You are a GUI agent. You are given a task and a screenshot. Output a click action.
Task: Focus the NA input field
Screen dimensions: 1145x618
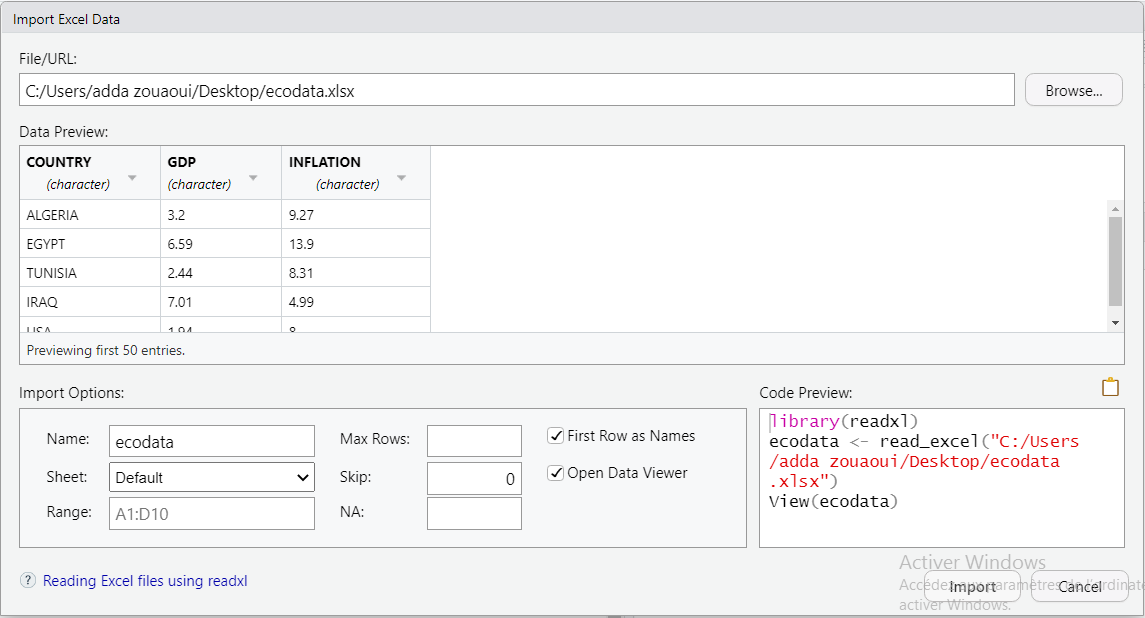pyautogui.click(x=474, y=514)
